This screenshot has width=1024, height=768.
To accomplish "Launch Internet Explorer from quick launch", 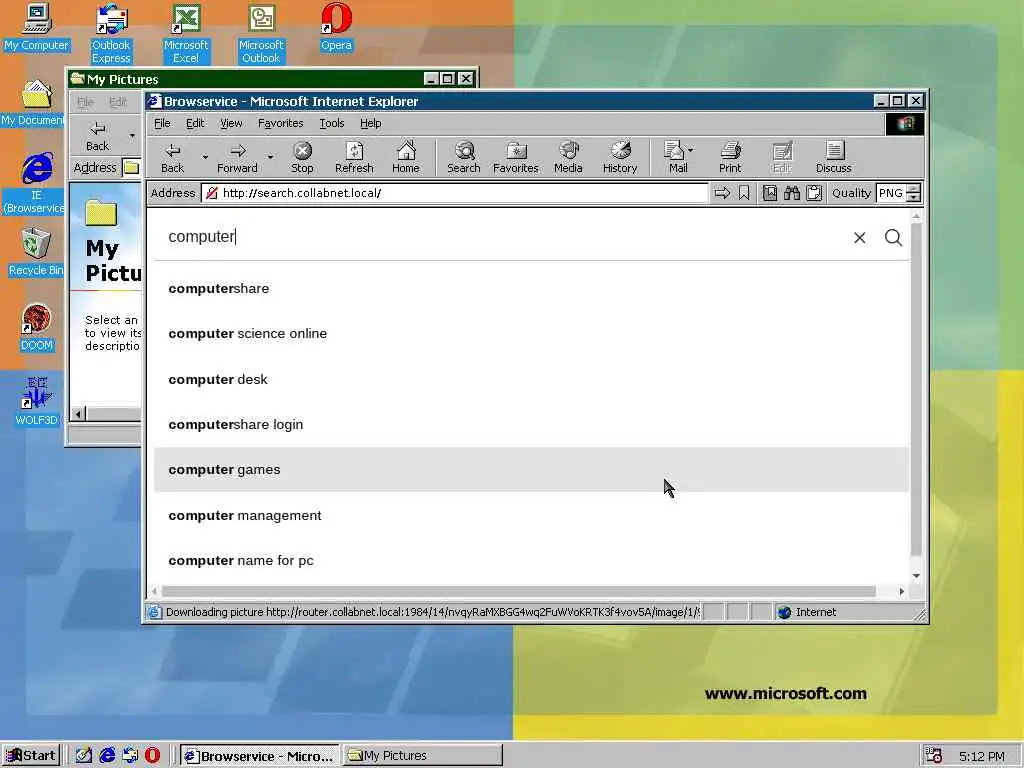I will point(107,756).
